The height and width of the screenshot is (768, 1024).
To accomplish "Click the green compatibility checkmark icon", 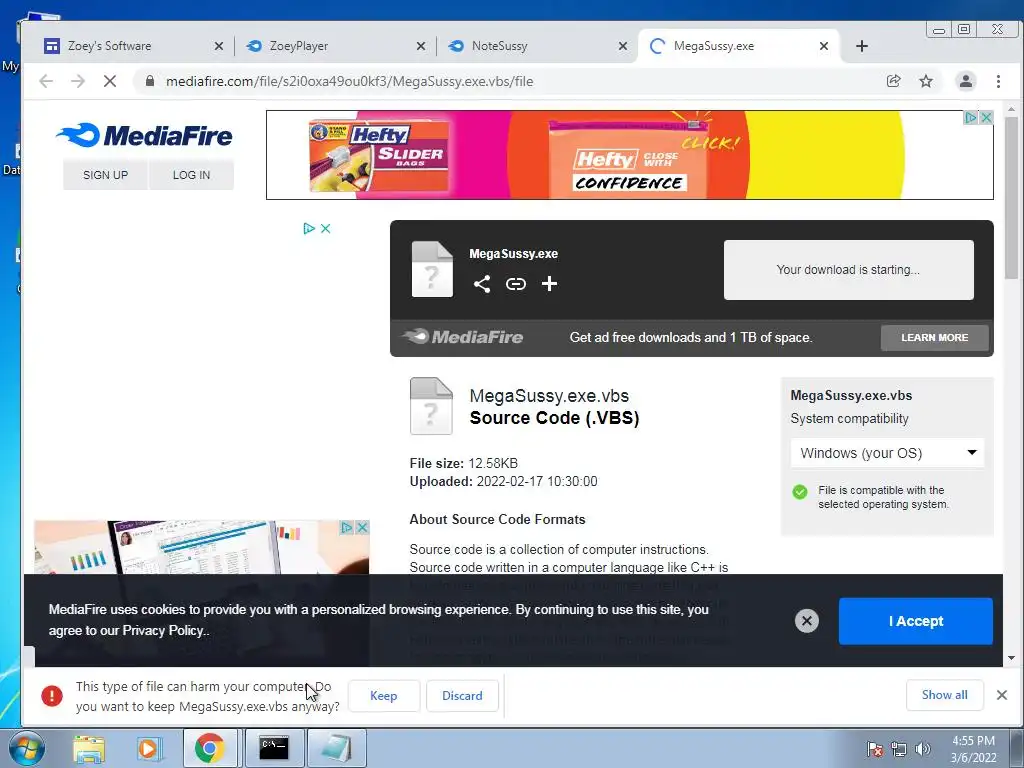I will pos(799,492).
